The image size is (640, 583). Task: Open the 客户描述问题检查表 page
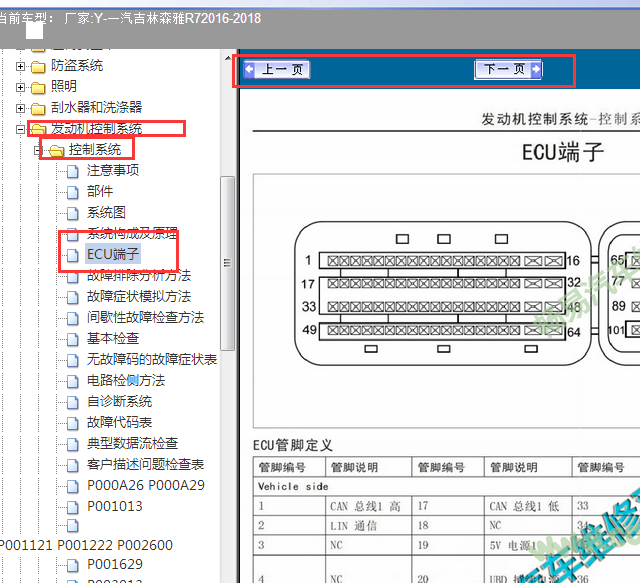click(x=145, y=465)
